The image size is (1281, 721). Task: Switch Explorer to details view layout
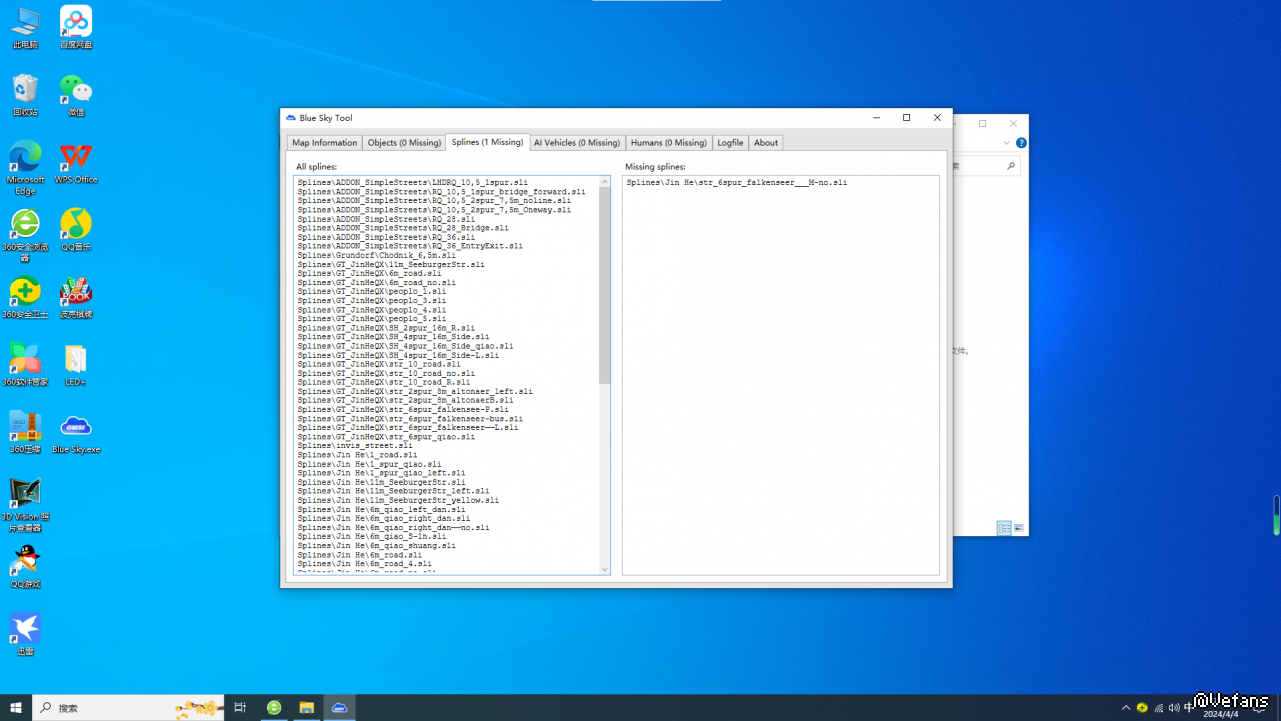pyautogui.click(x=1003, y=528)
